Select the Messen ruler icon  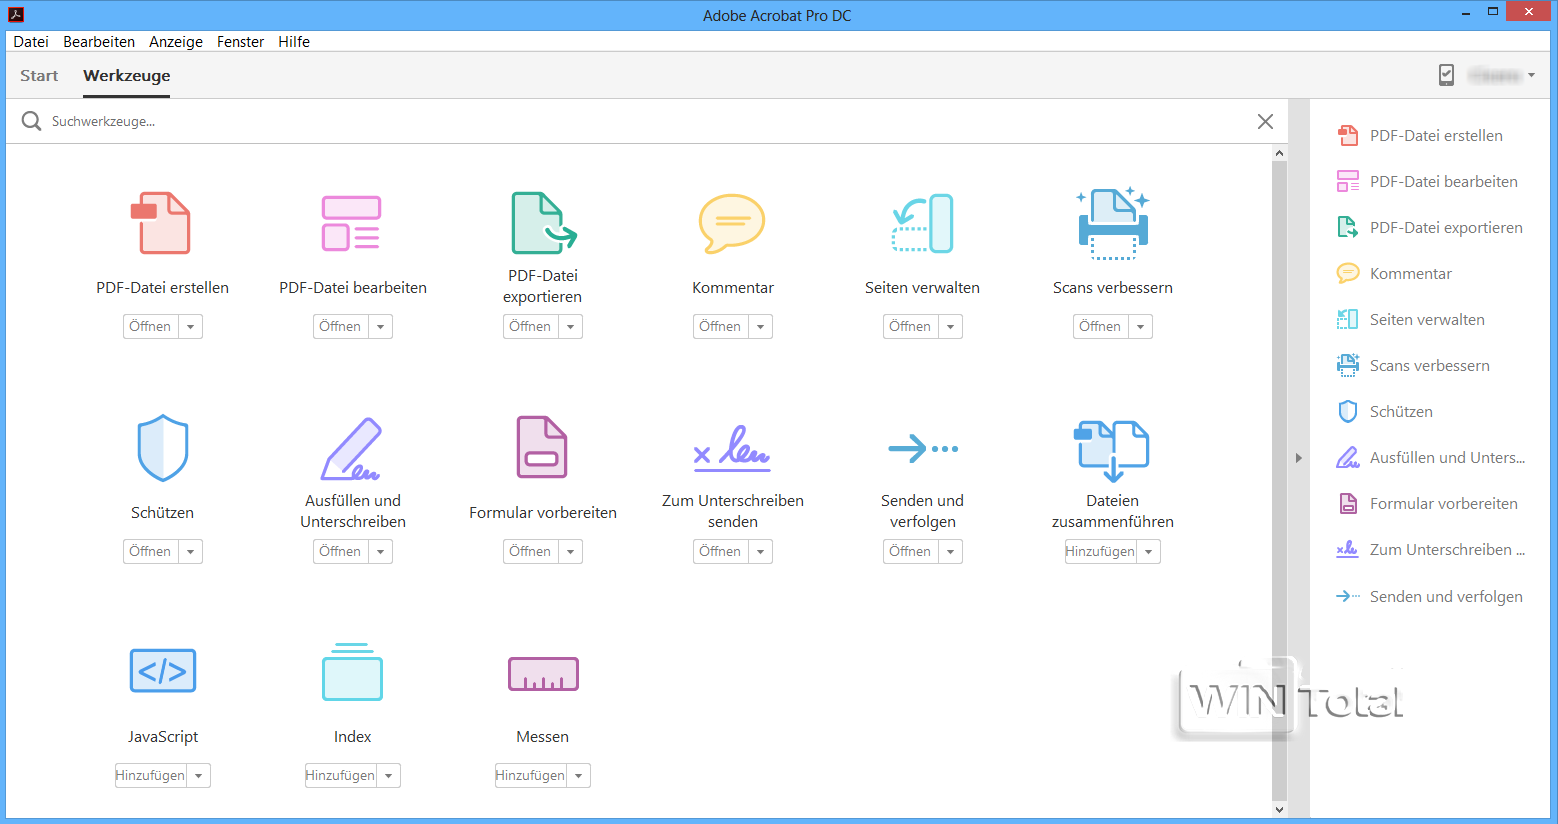(543, 674)
